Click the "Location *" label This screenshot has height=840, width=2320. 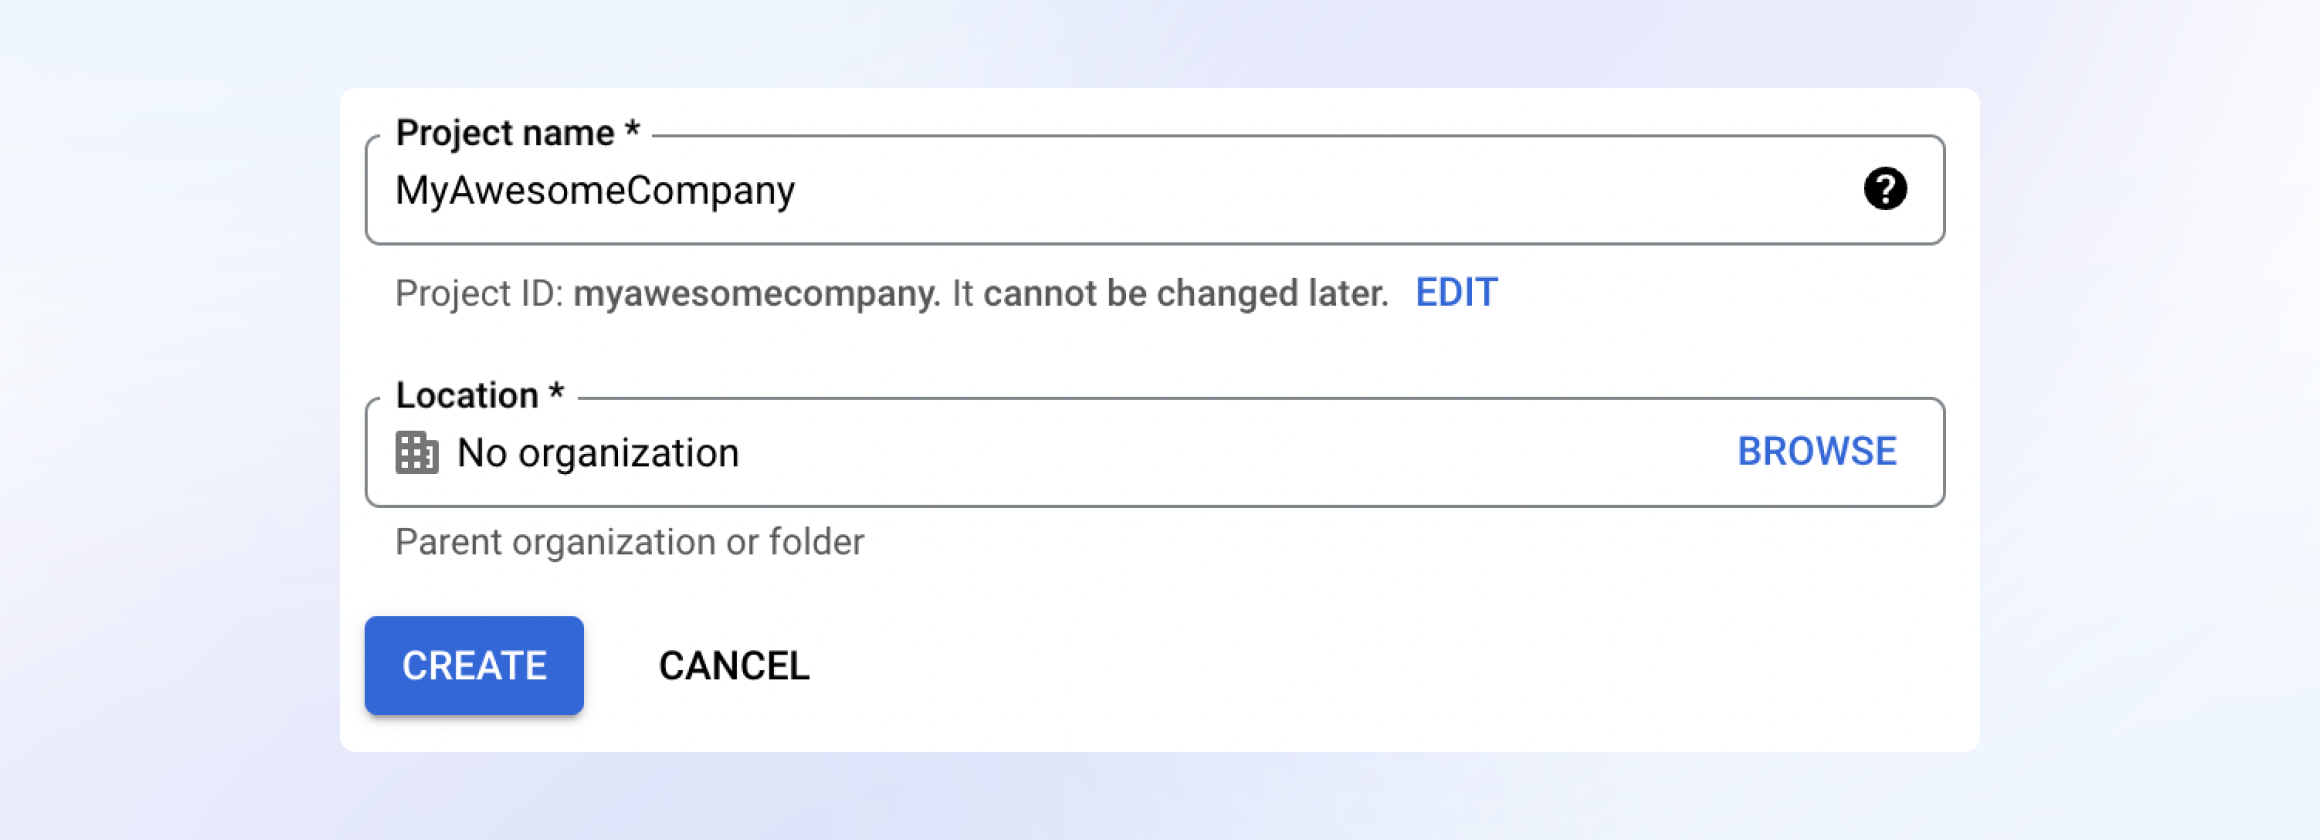pos(467,396)
